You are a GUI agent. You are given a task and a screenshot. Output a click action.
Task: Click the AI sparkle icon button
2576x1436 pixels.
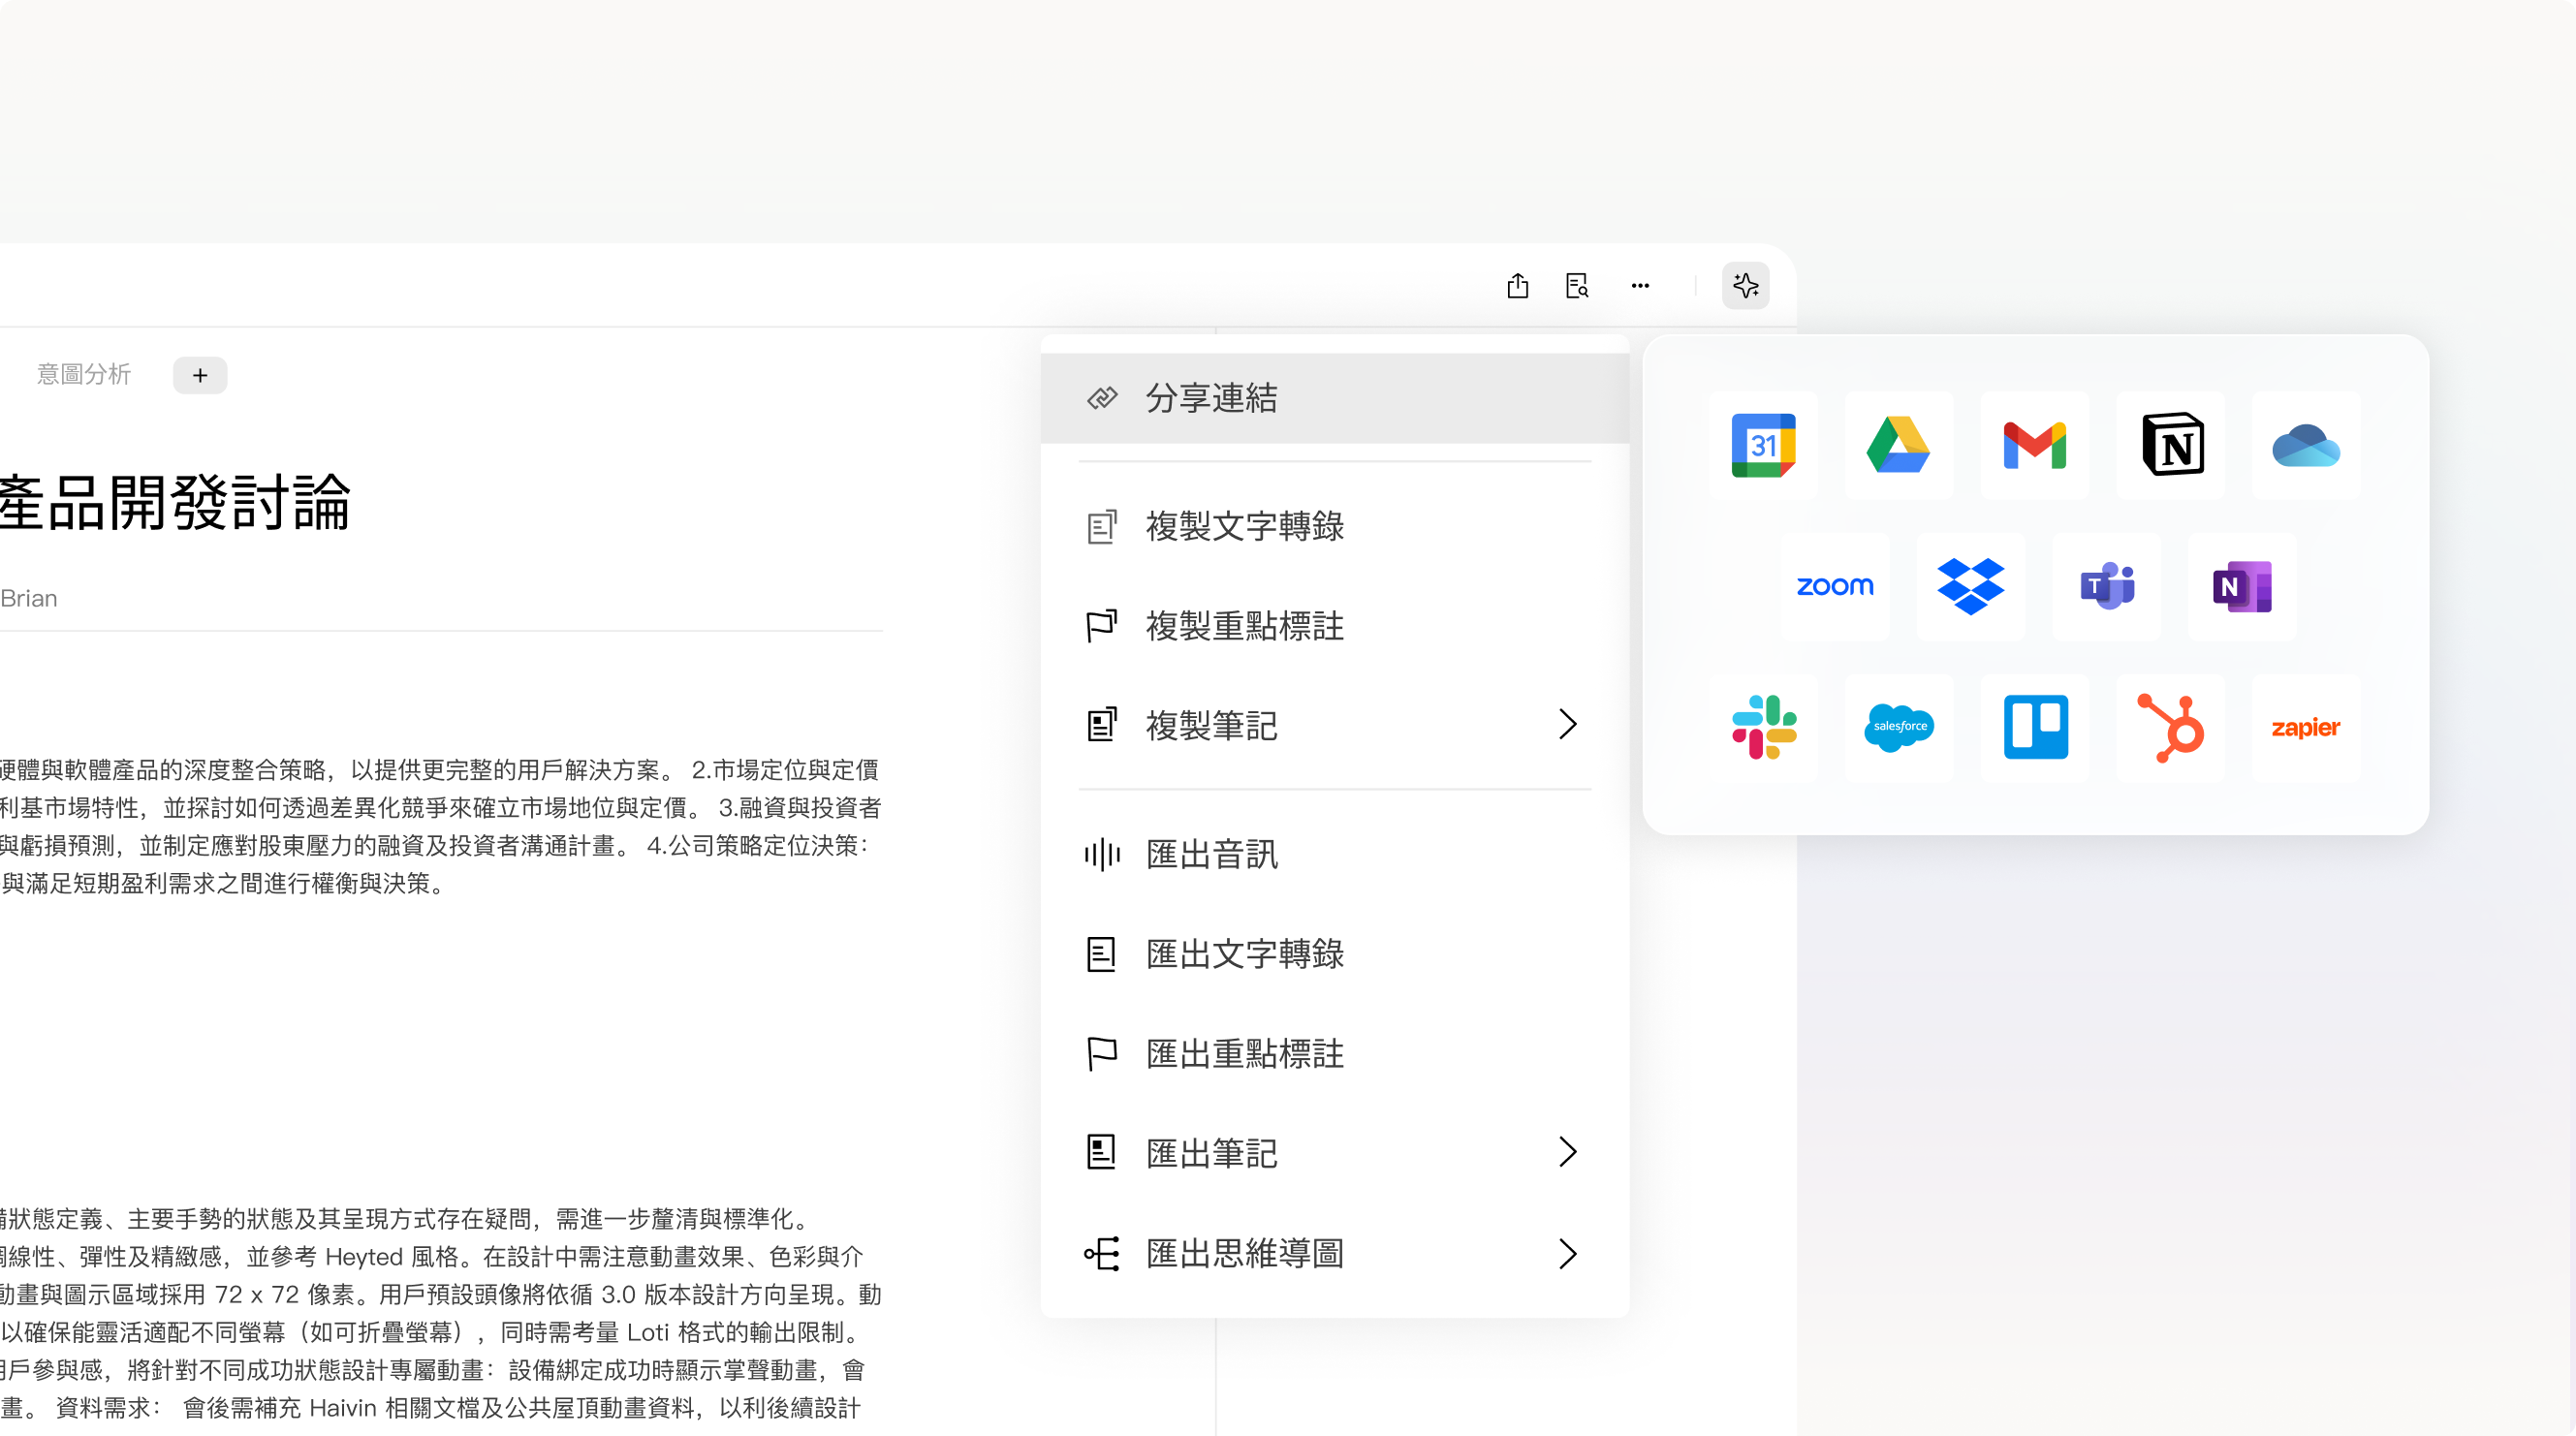pyautogui.click(x=1746, y=286)
